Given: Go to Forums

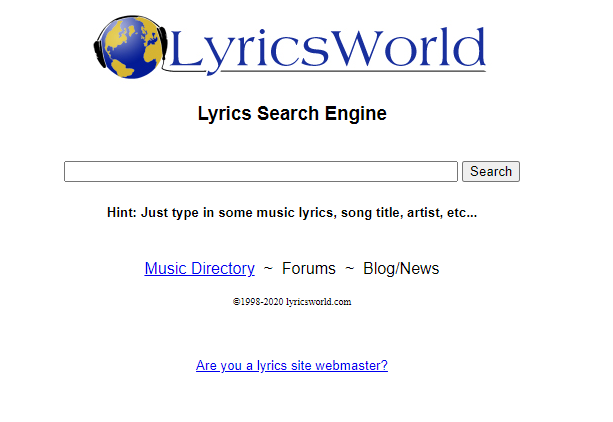Looking at the screenshot, I should (x=308, y=268).
